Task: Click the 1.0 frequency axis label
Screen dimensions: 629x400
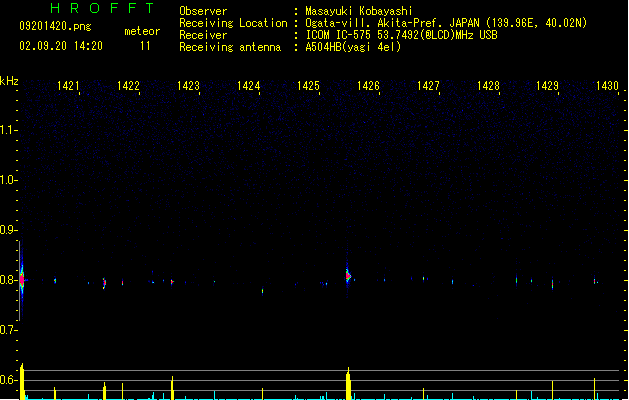Action: [x=8, y=180]
